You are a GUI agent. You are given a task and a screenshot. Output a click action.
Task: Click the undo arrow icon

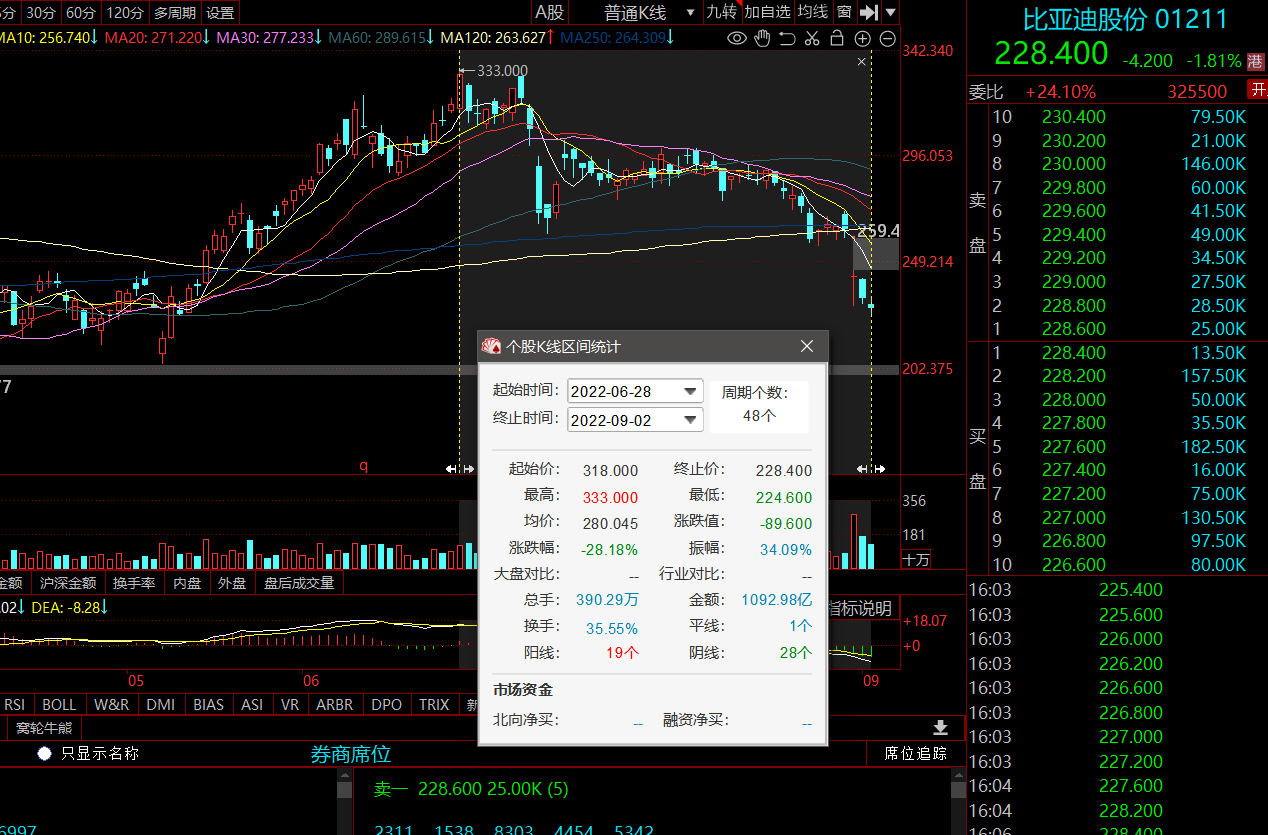787,38
